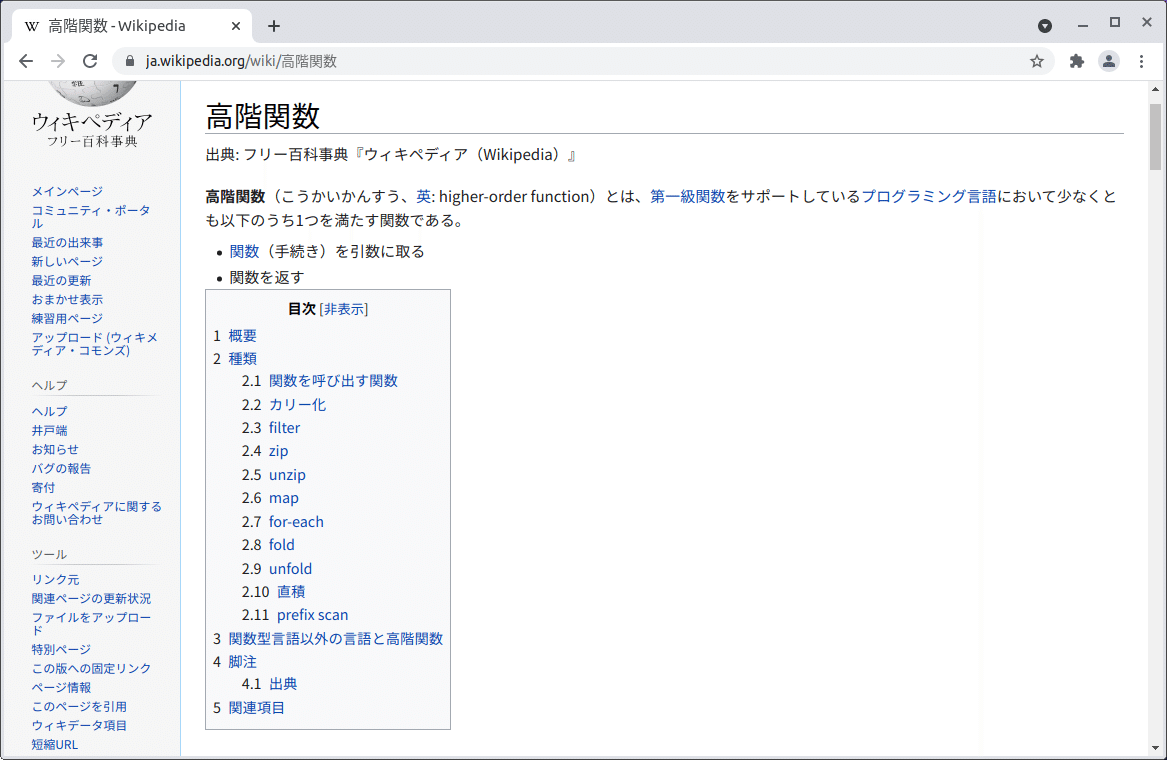Click the browser back arrow
The width and height of the screenshot is (1167, 760).
(26, 61)
